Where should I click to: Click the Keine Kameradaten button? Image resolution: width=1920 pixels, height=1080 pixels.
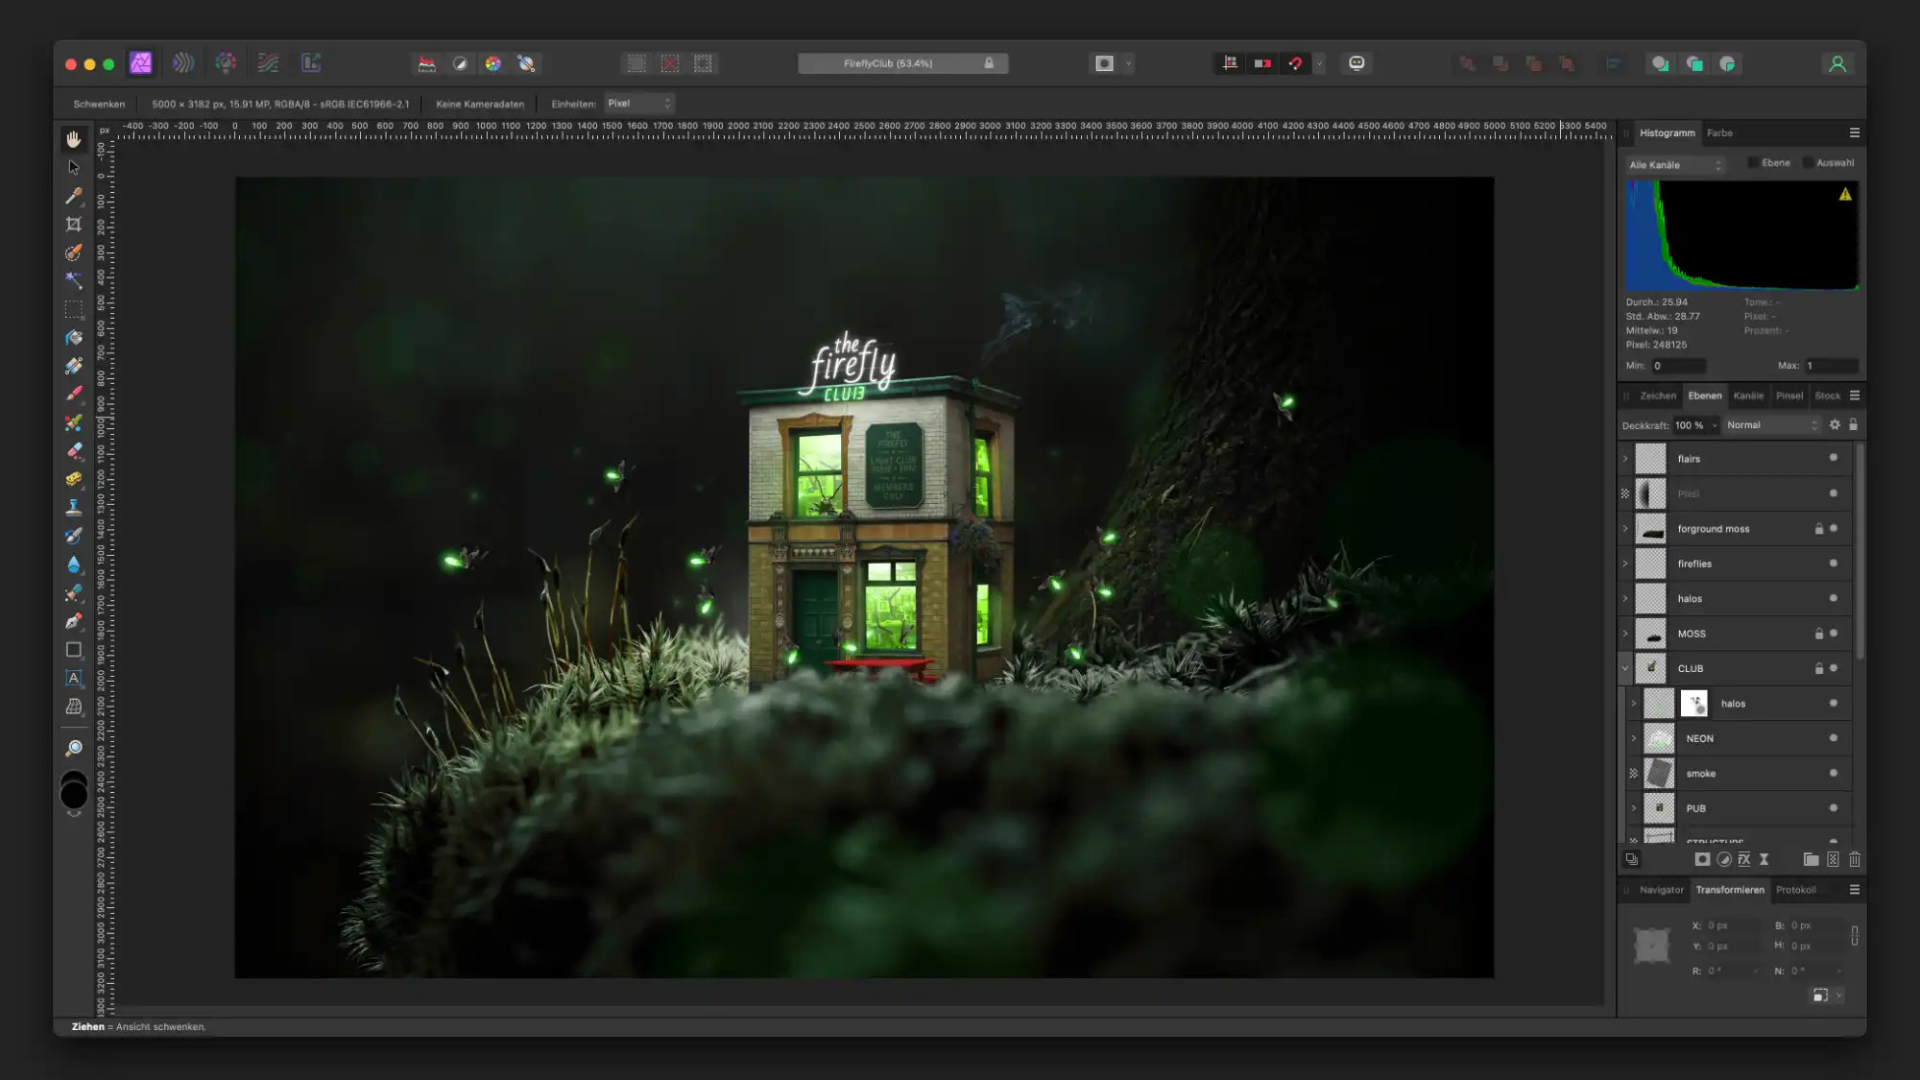pos(480,103)
